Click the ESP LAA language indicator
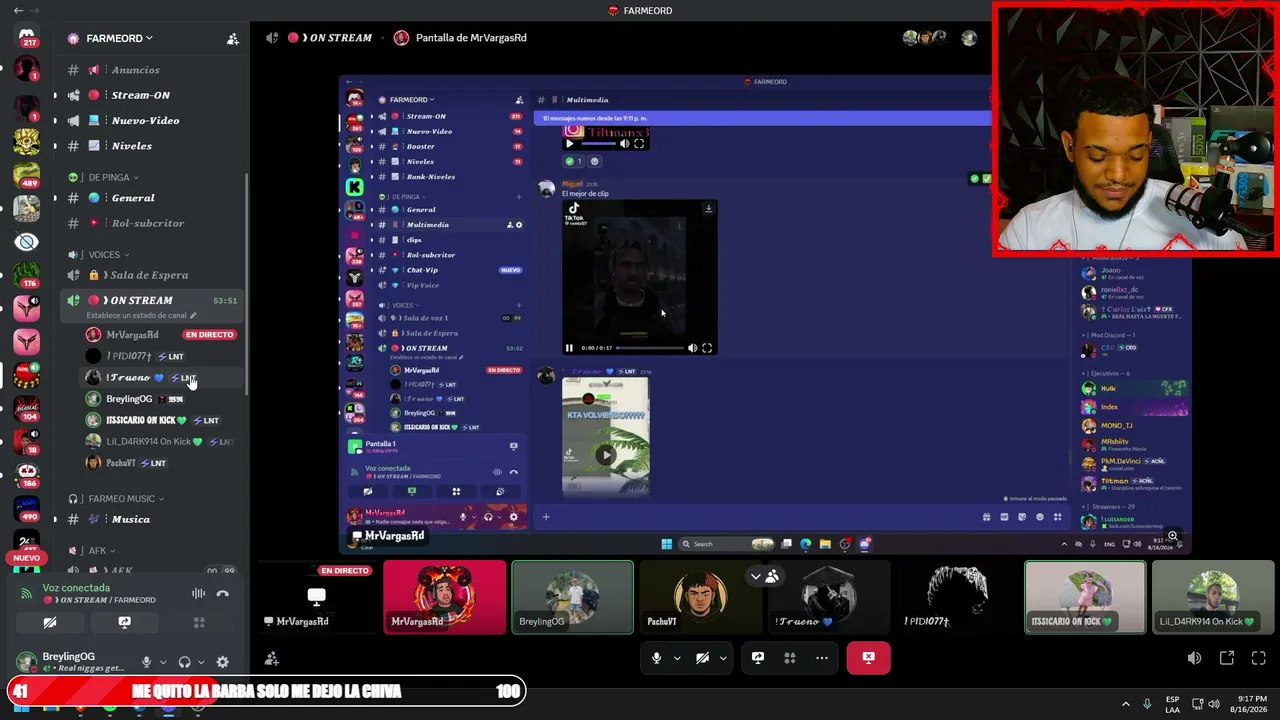The width and height of the screenshot is (1280, 720). 1172,703
